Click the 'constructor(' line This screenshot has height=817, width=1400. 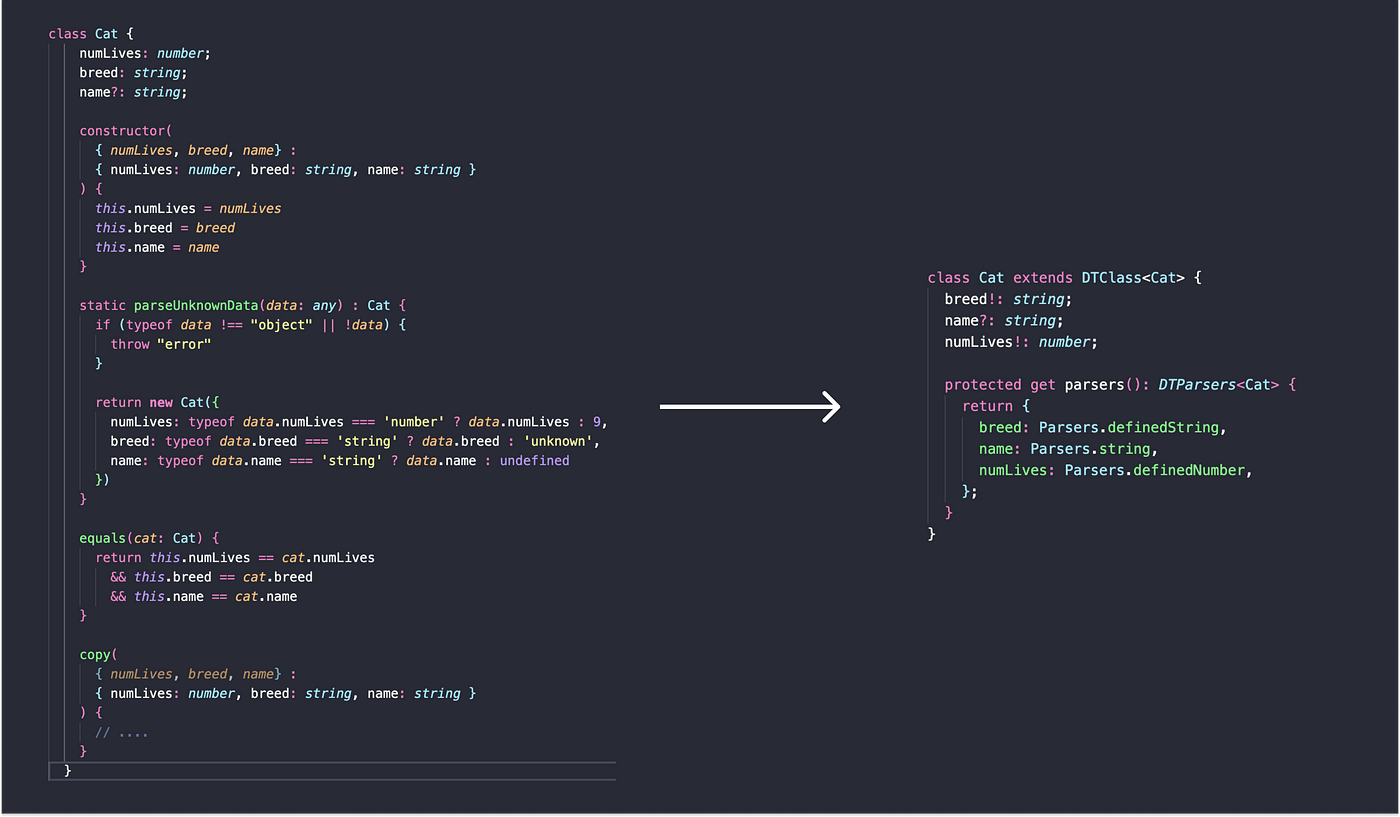coord(126,130)
